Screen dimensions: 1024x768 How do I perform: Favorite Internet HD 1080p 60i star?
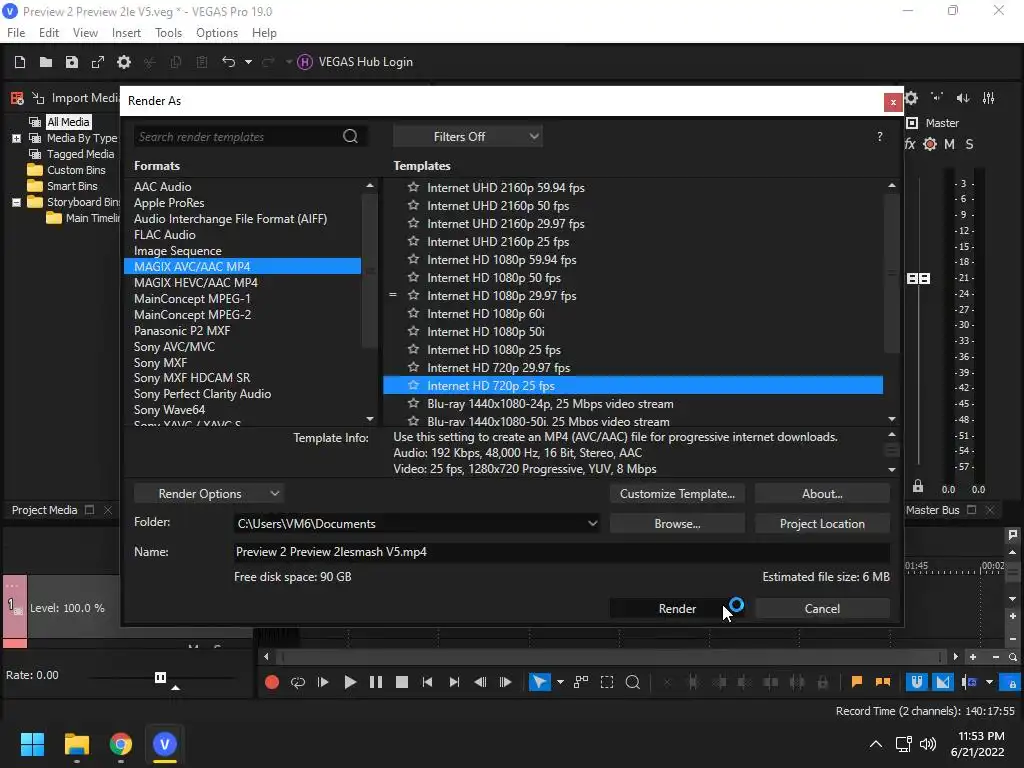pos(413,313)
